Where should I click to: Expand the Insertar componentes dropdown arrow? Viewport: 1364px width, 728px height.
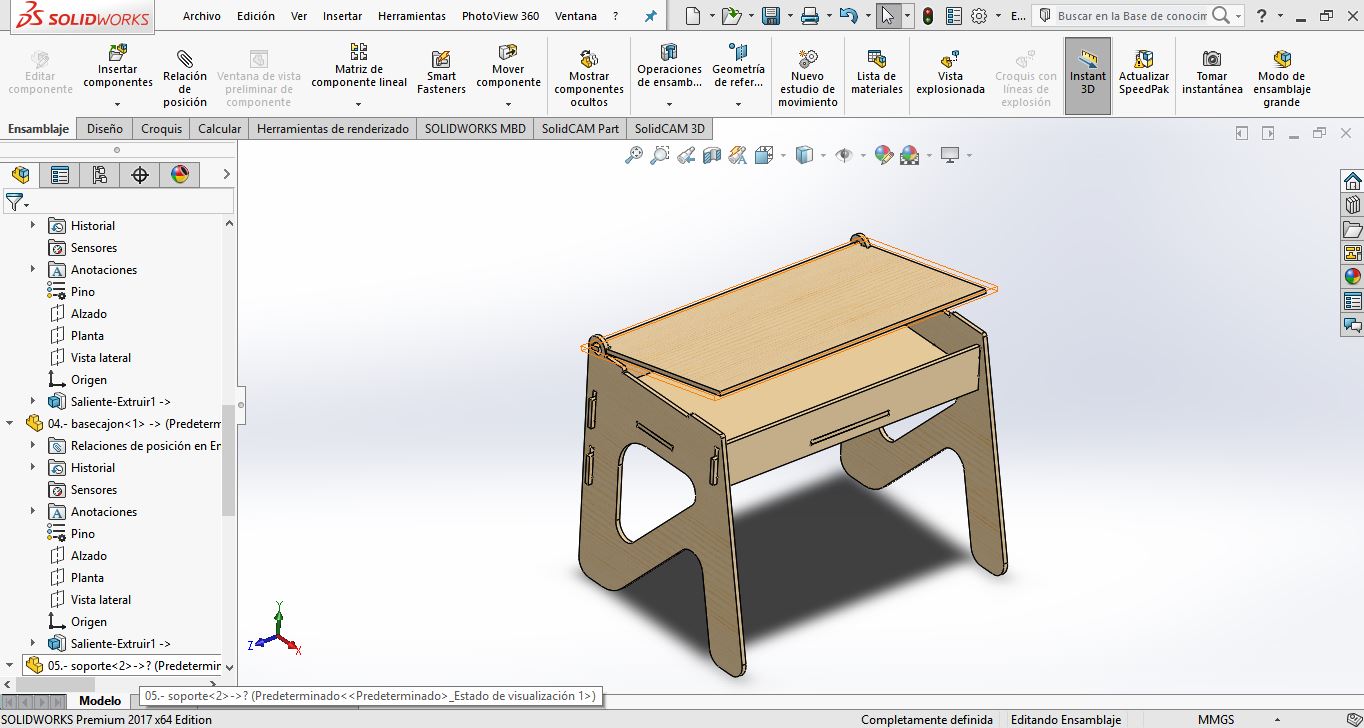(118, 104)
